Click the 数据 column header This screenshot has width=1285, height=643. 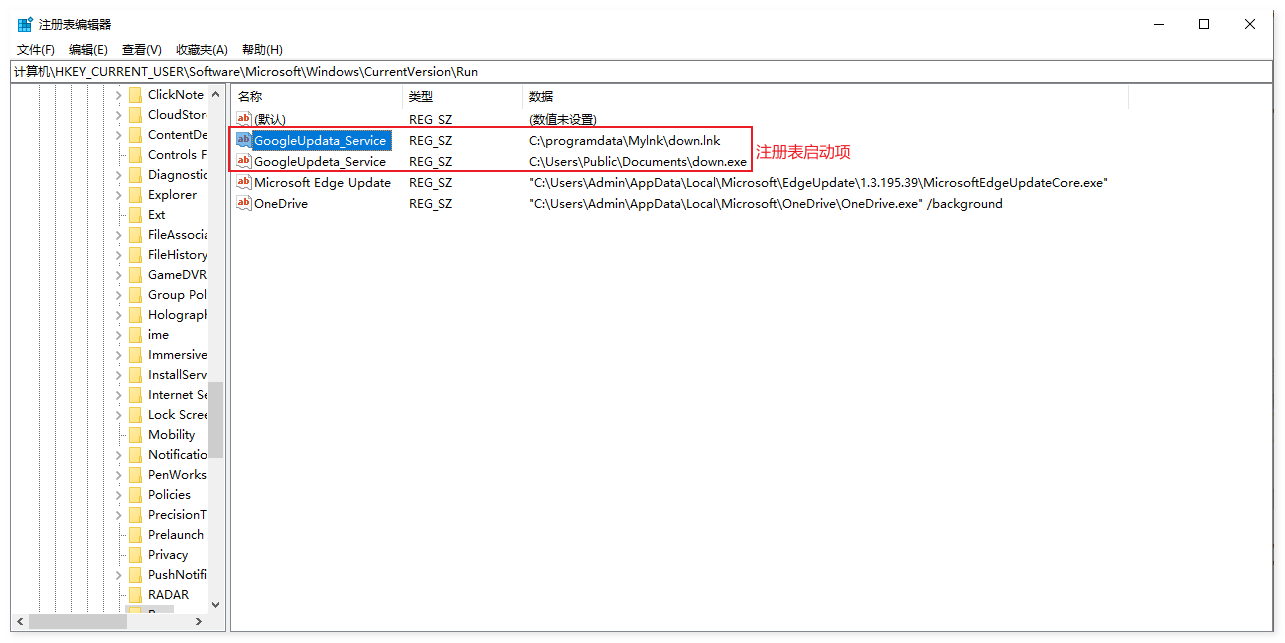coord(541,96)
